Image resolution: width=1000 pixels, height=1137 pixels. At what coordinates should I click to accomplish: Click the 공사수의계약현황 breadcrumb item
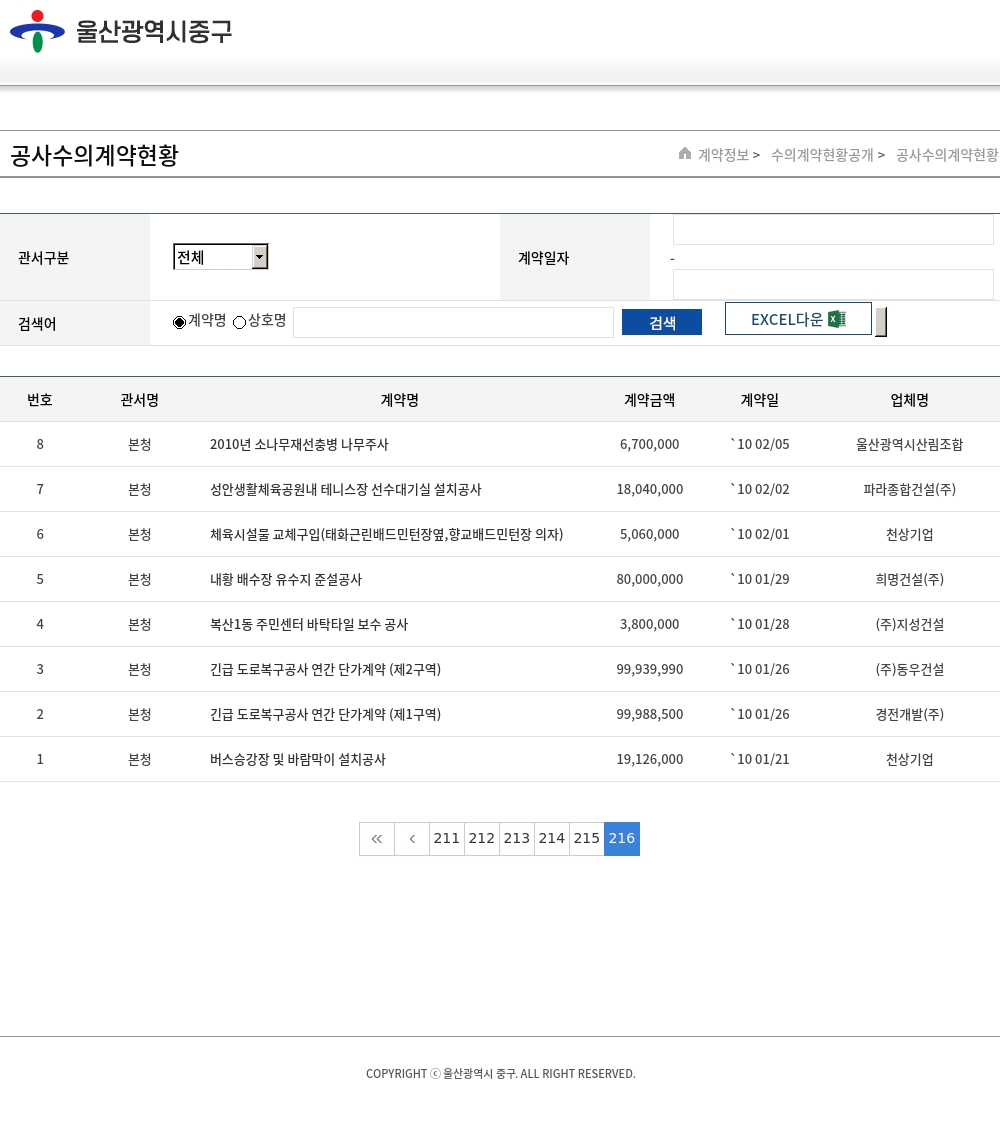[947, 155]
